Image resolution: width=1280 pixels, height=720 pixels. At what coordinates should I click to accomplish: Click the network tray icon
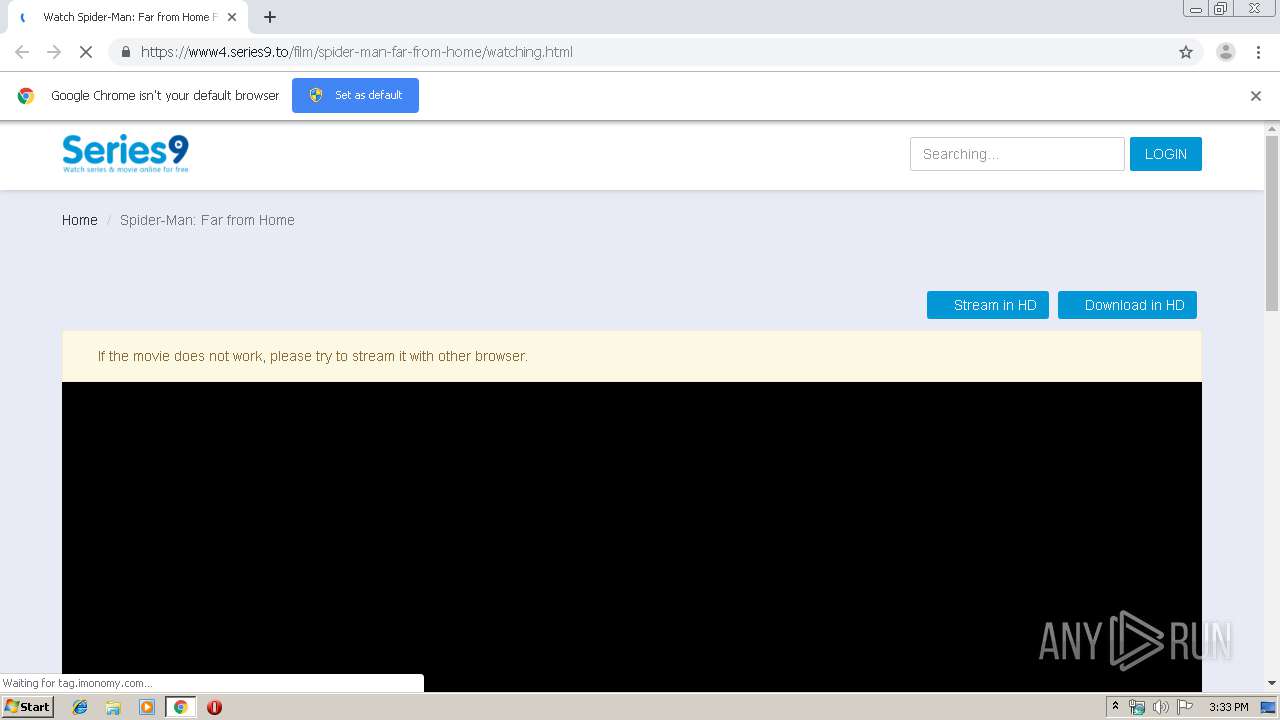click(x=1136, y=707)
